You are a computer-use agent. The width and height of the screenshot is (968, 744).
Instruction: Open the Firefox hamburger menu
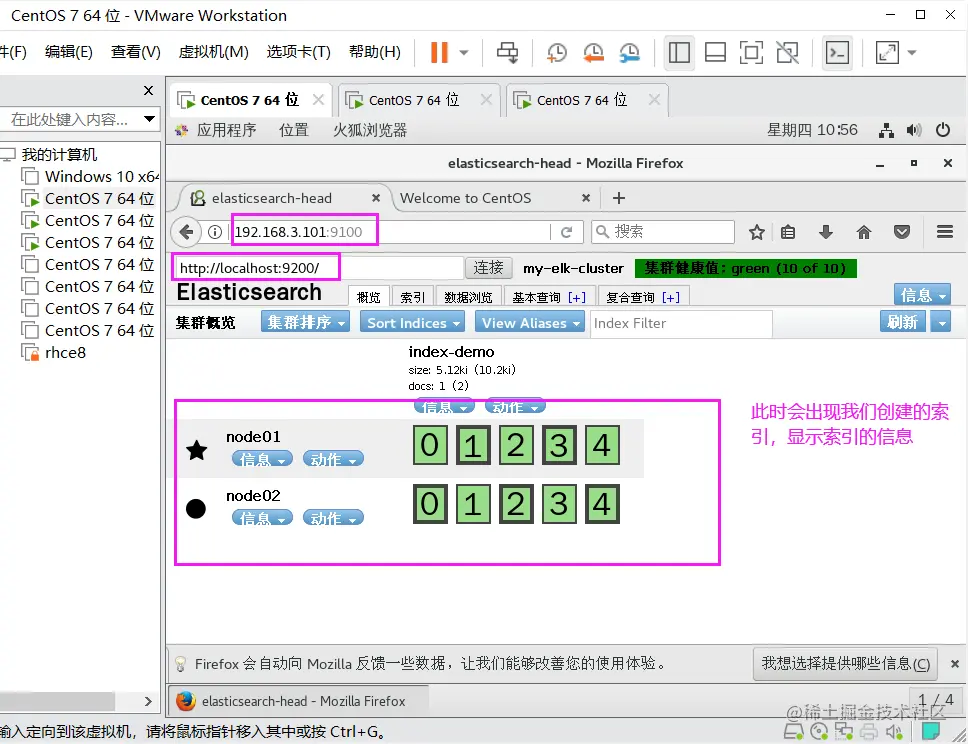[x=945, y=232]
